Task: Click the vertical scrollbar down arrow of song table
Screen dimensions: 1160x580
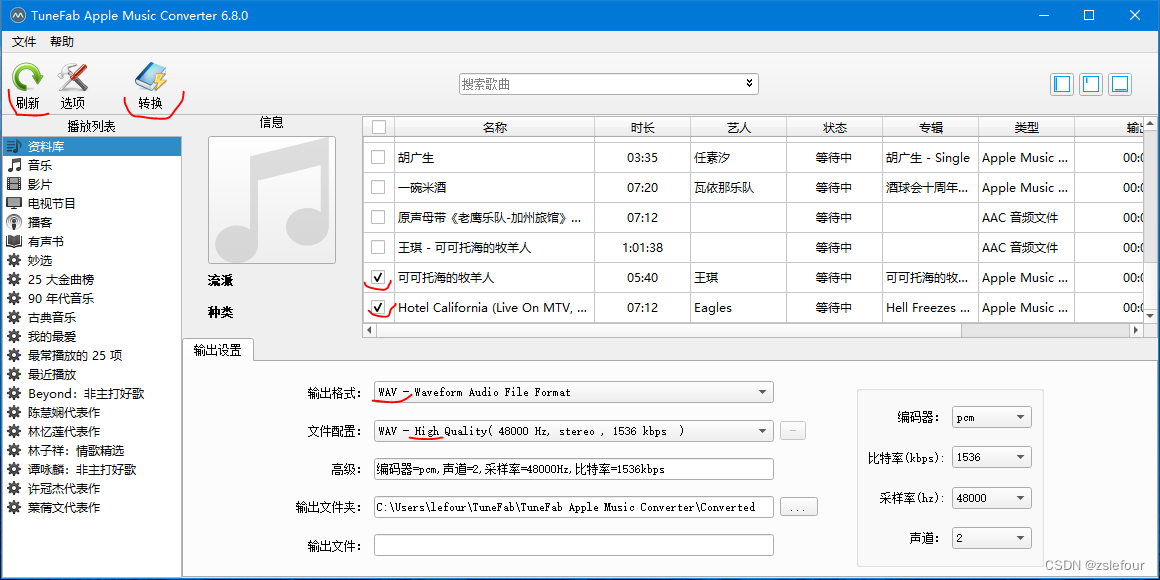Action: (x=1151, y=315)
